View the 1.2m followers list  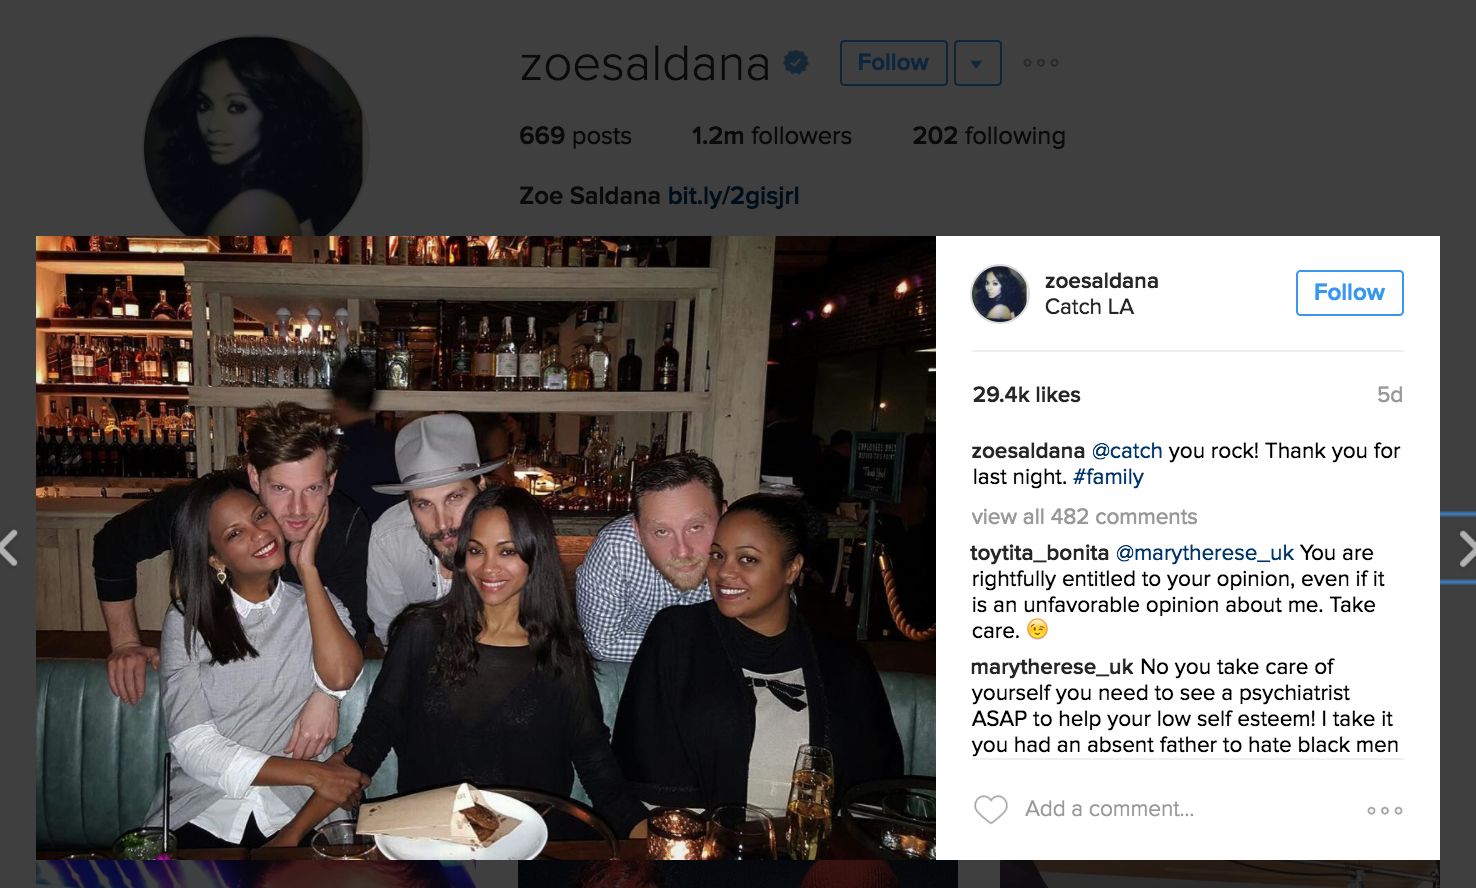(x=771, y=136)
